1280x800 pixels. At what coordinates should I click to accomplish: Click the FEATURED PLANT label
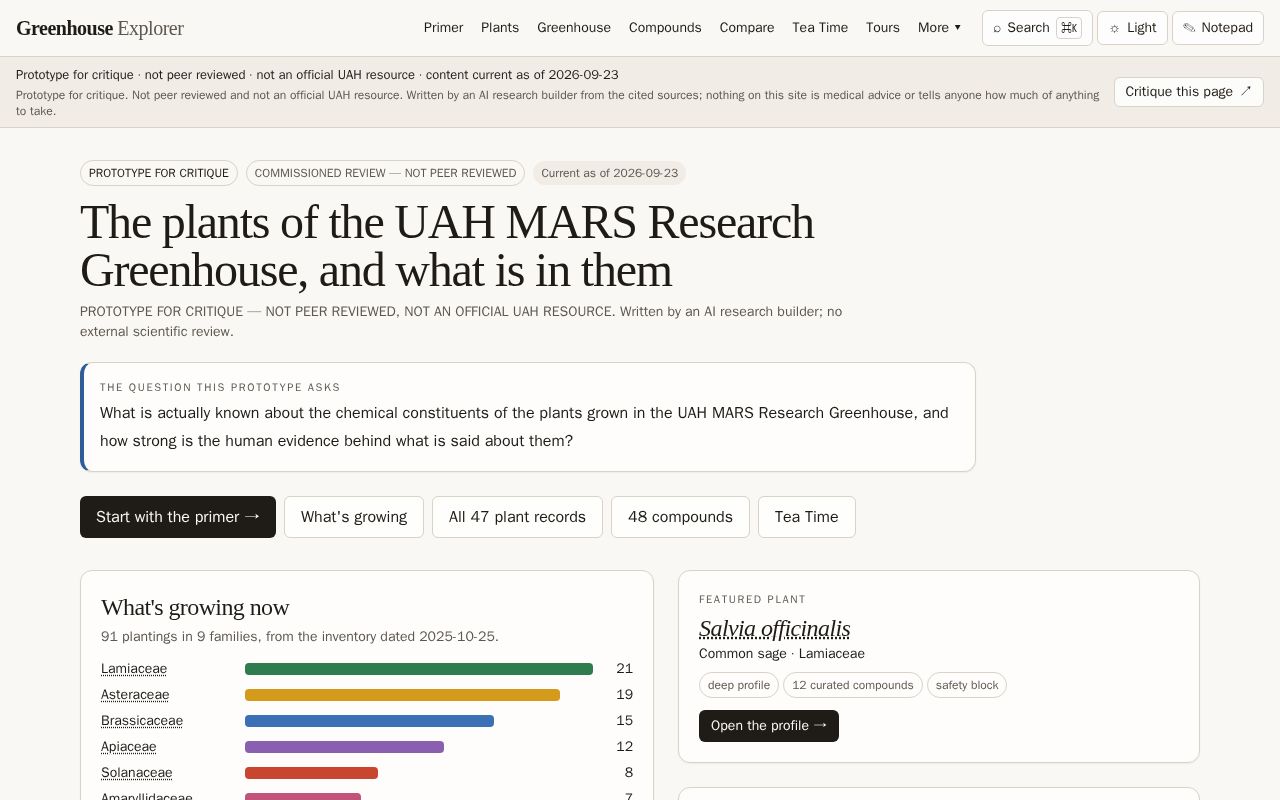752,600
